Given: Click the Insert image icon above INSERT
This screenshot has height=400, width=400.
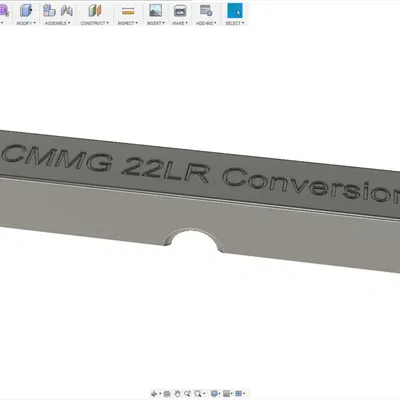Looking at the screenshot, I should (155, 10).
